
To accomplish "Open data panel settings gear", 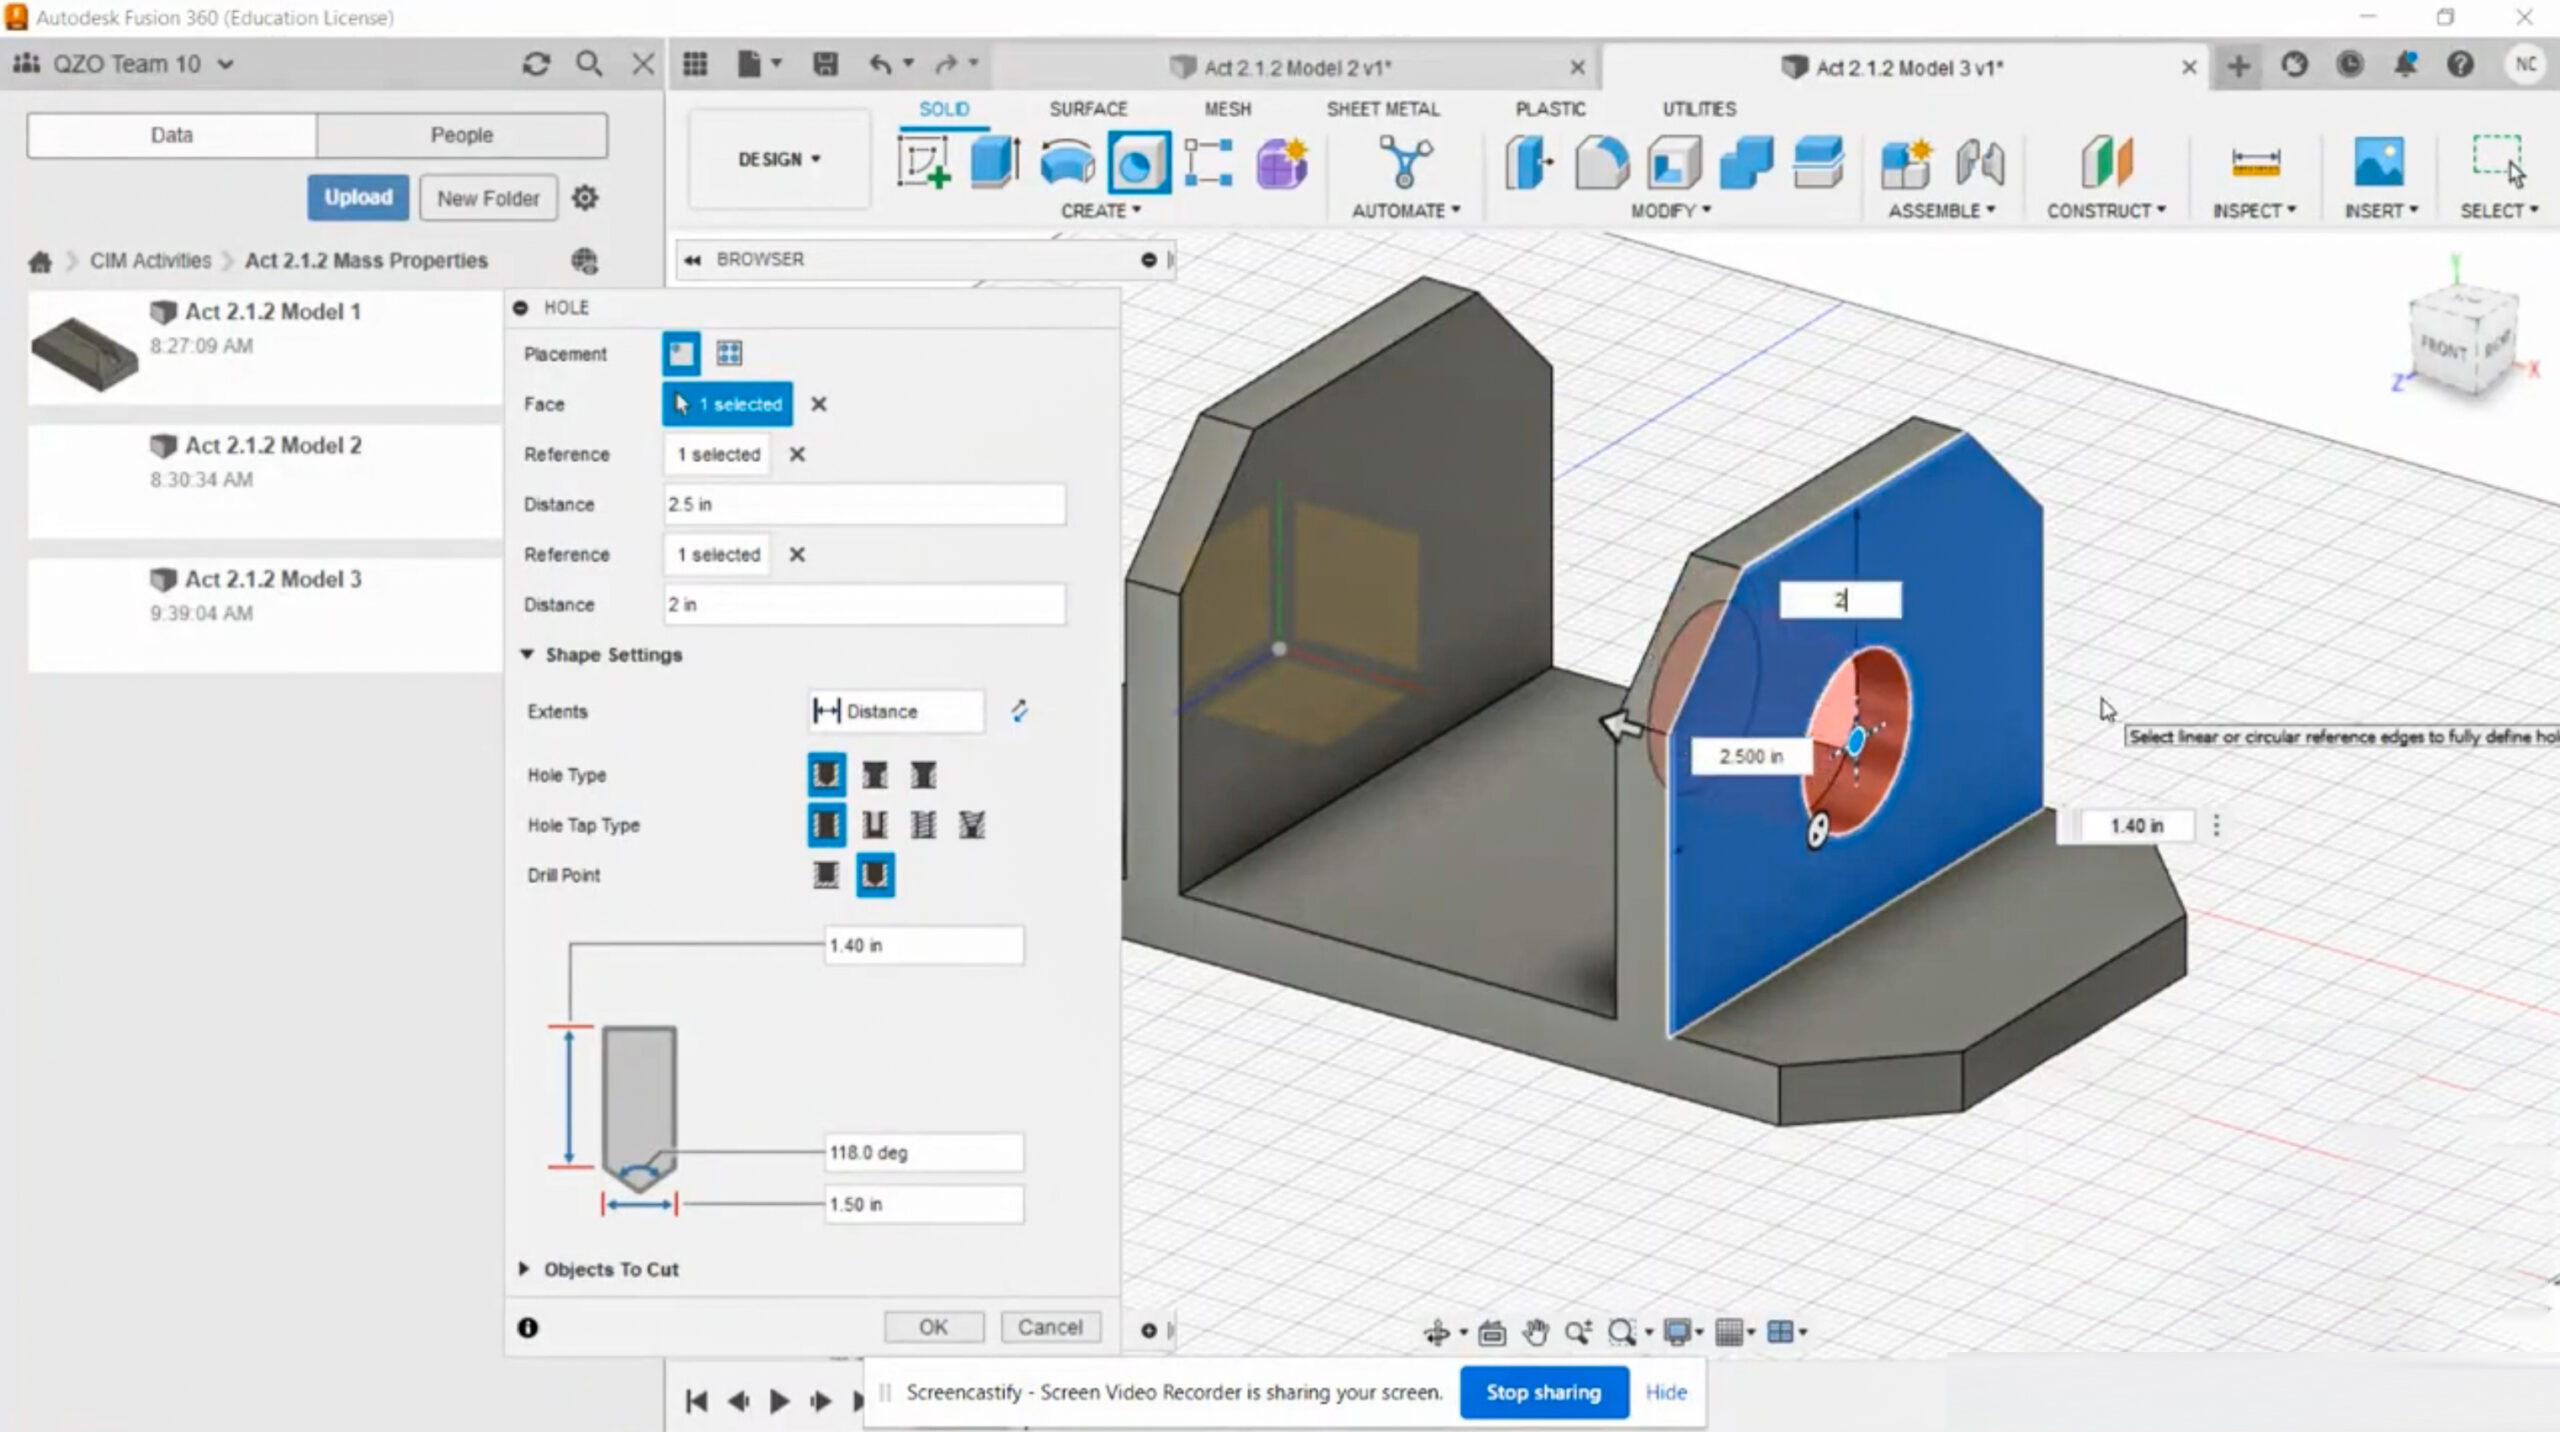I will click(x=585, y=198).
